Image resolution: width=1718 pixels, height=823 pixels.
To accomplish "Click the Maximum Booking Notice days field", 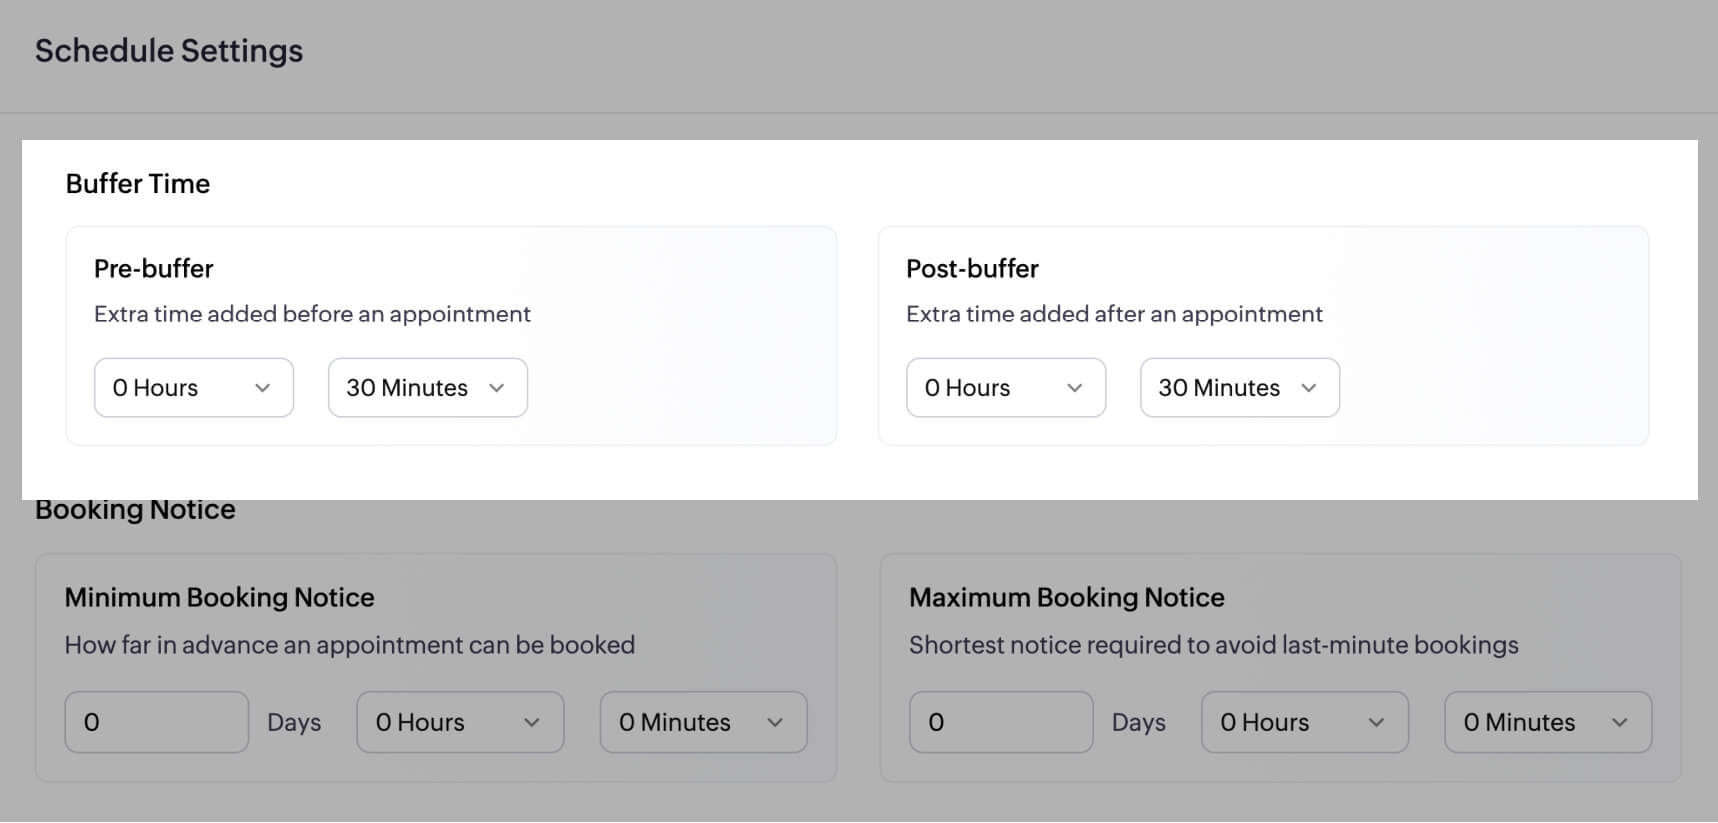I will [1000, 722].
